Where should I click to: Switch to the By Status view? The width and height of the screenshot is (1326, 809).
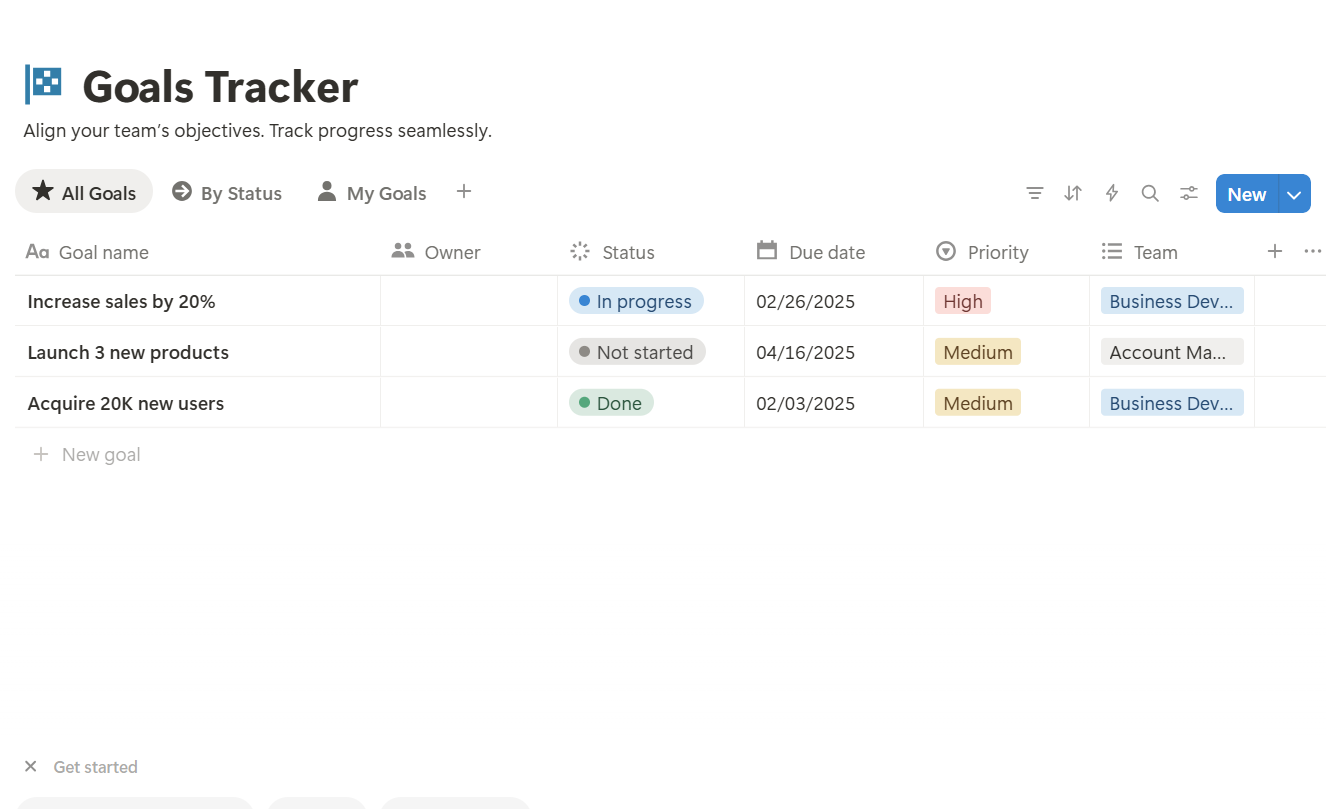pos(227,192)
